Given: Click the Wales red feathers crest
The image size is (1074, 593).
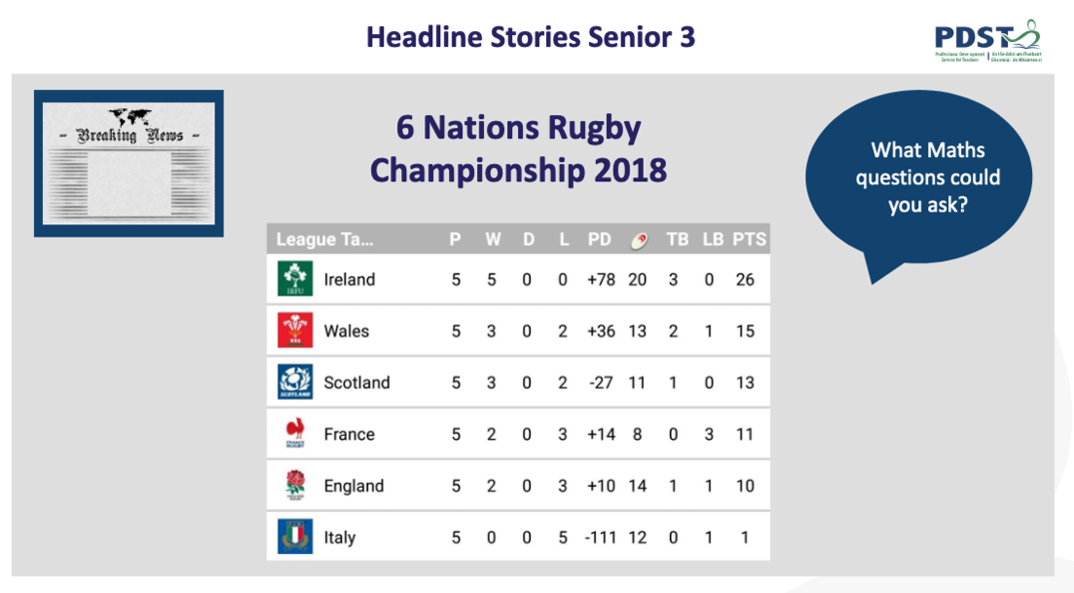Looking at the screenshot, I should pyautogui.click(x=295, y=330).
